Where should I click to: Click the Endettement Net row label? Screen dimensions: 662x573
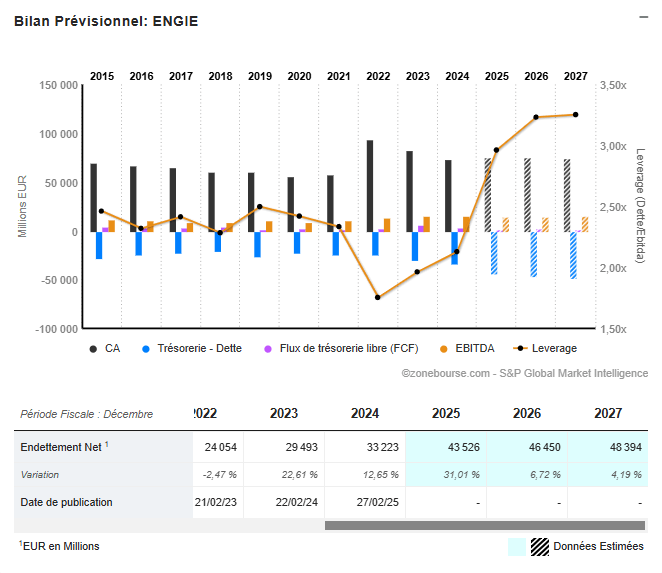65,447
